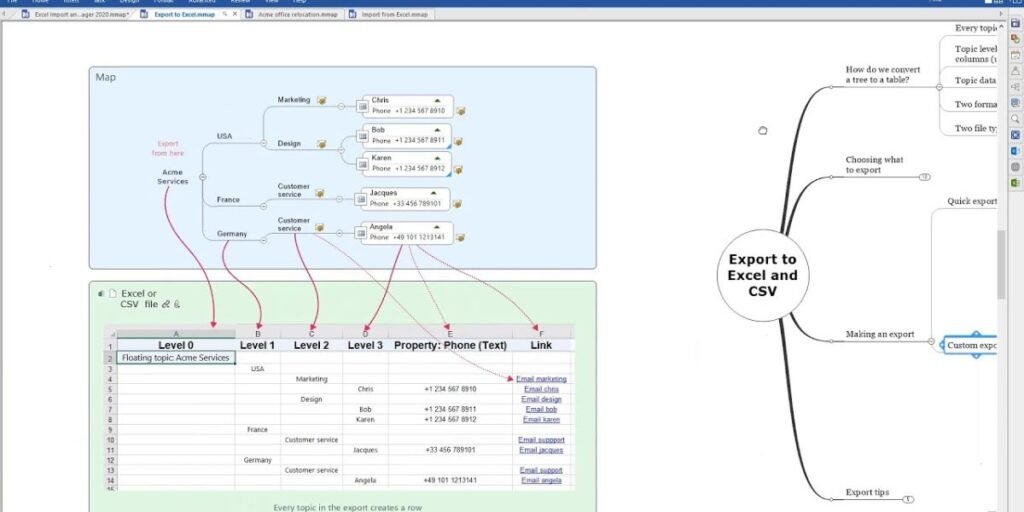Click the hyperlink icon after 'Excel or CSV file'
Image resolution: width=1024 pixels, height=512 pixels.
point(166,304)
